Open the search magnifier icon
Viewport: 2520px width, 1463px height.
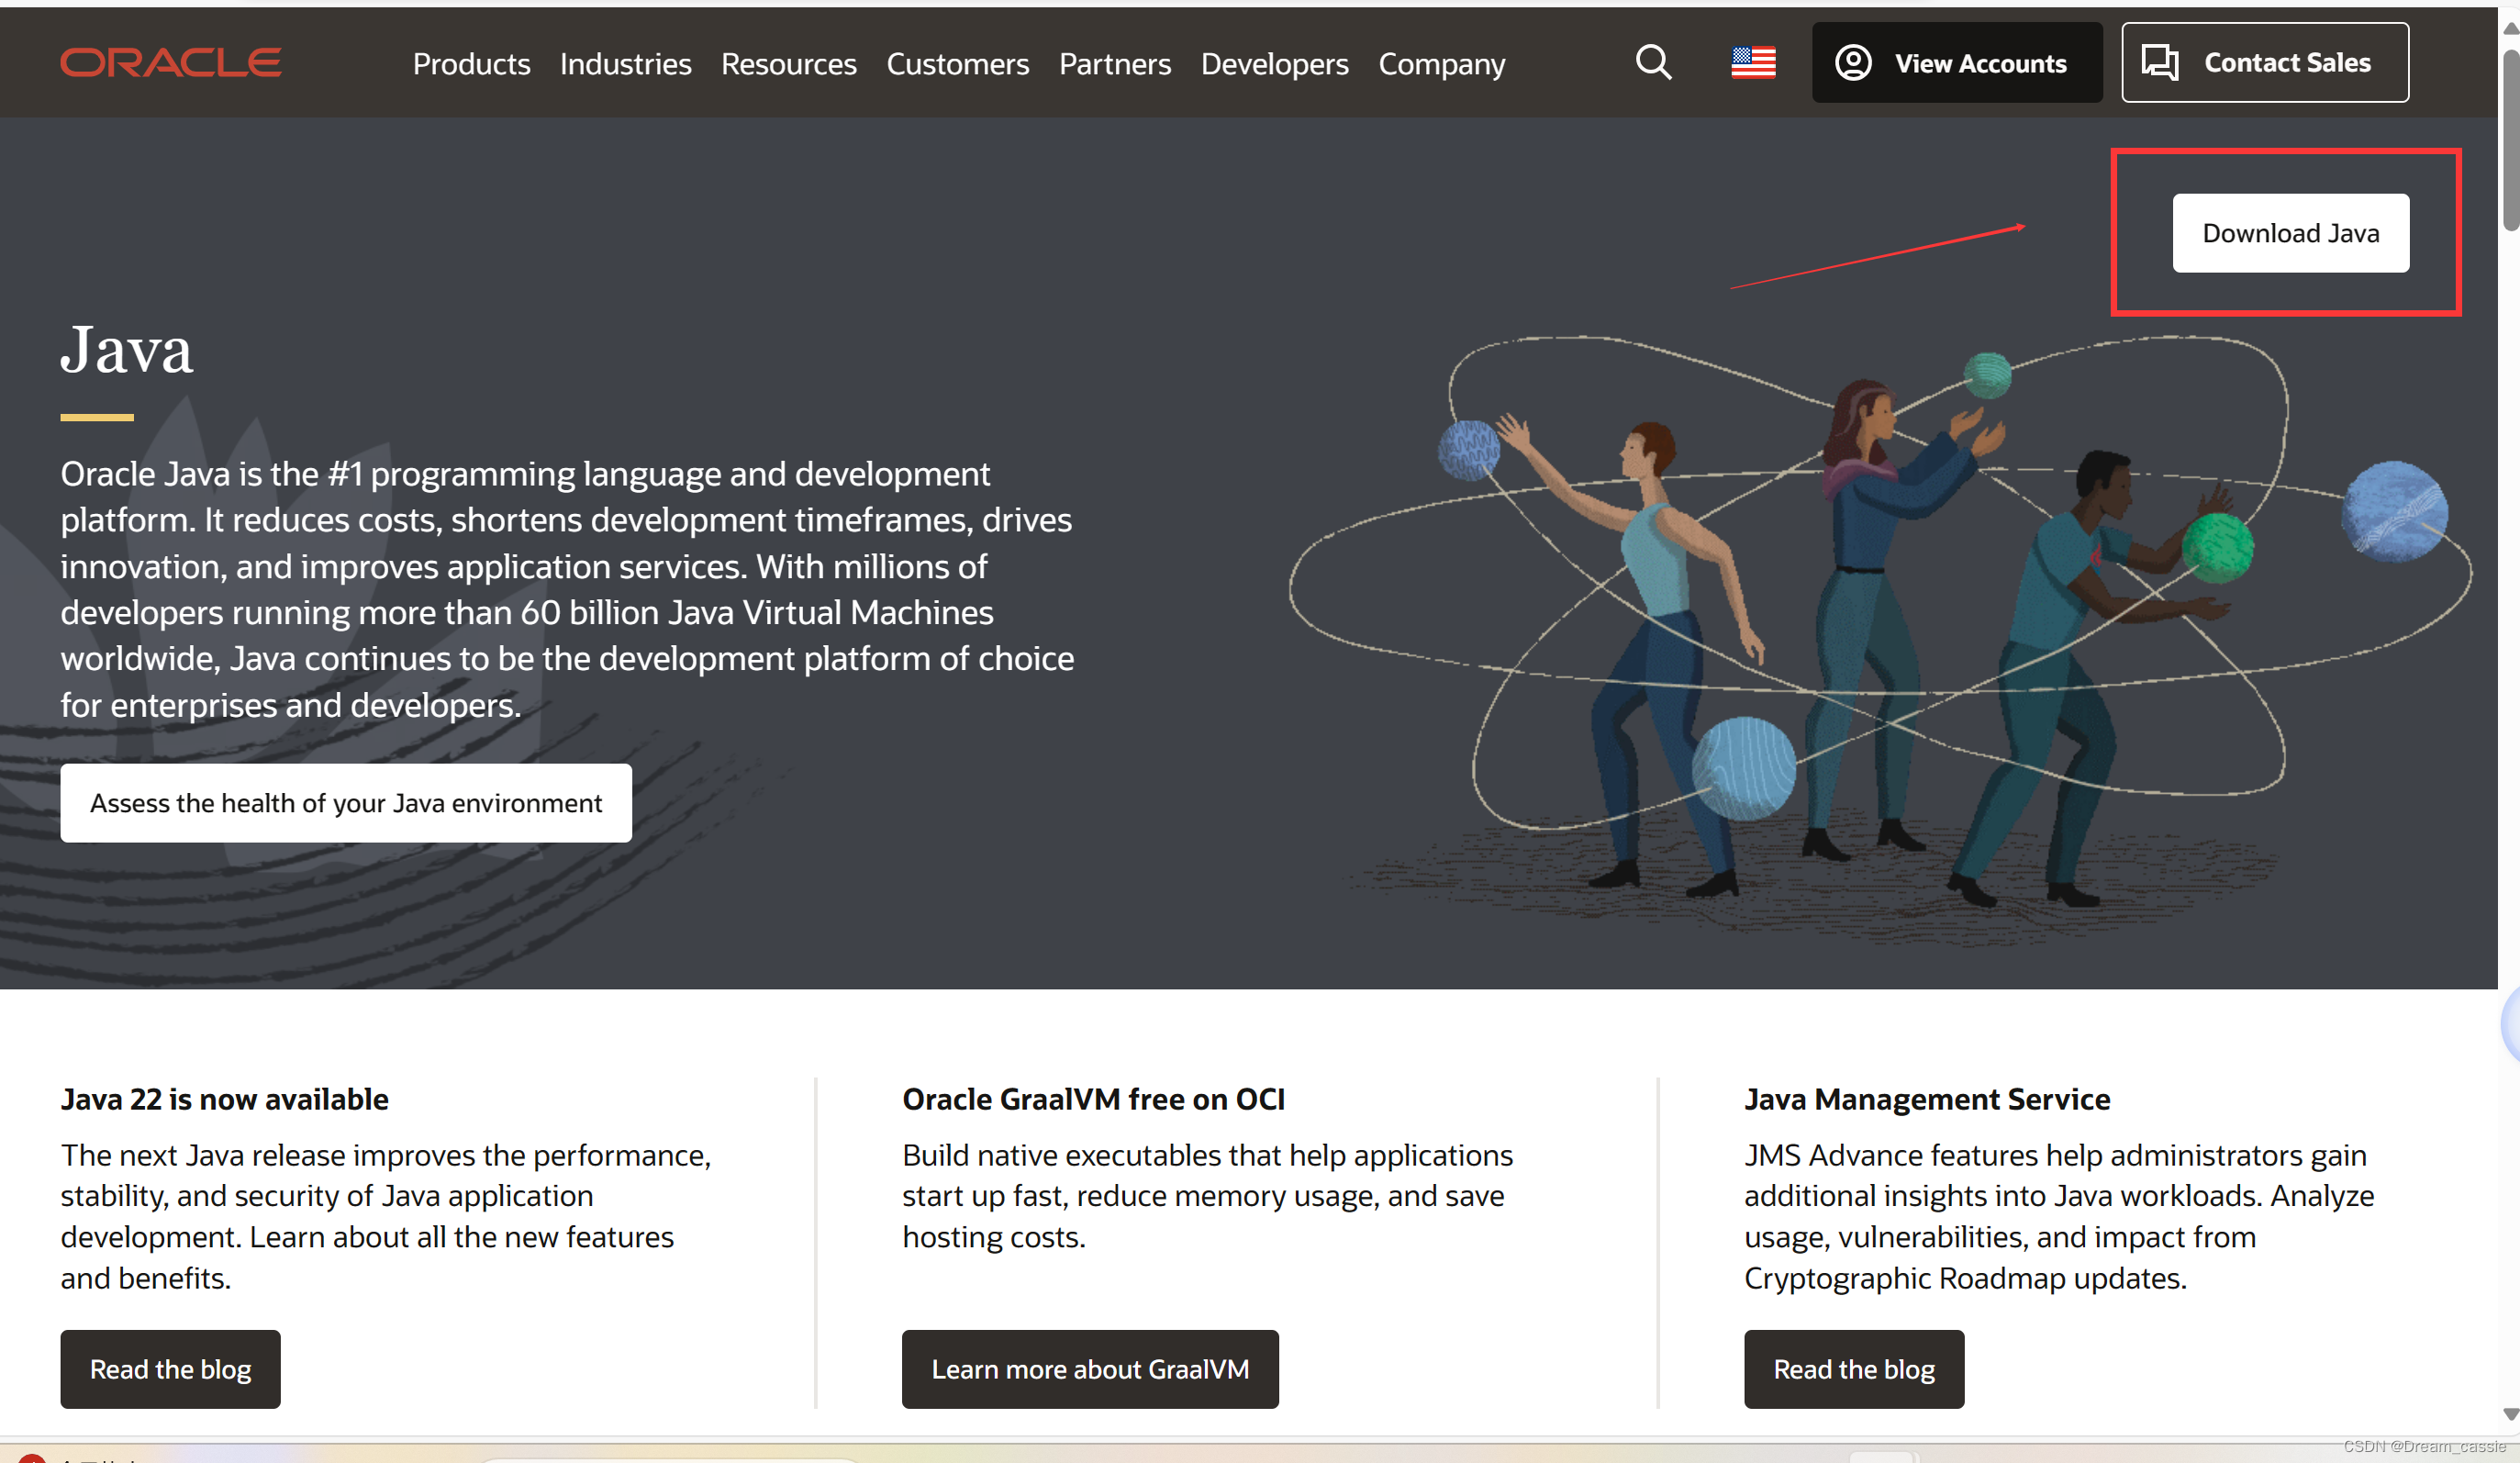point(1653,63)
